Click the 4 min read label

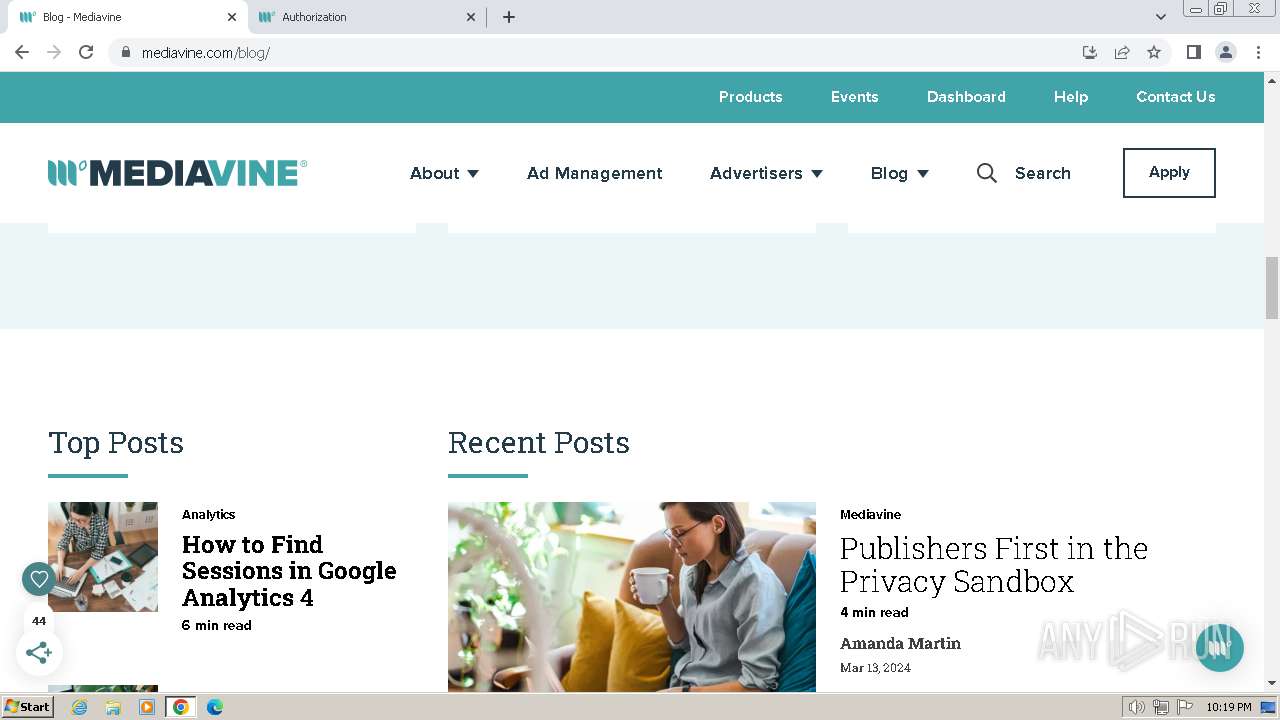(874, 612)
